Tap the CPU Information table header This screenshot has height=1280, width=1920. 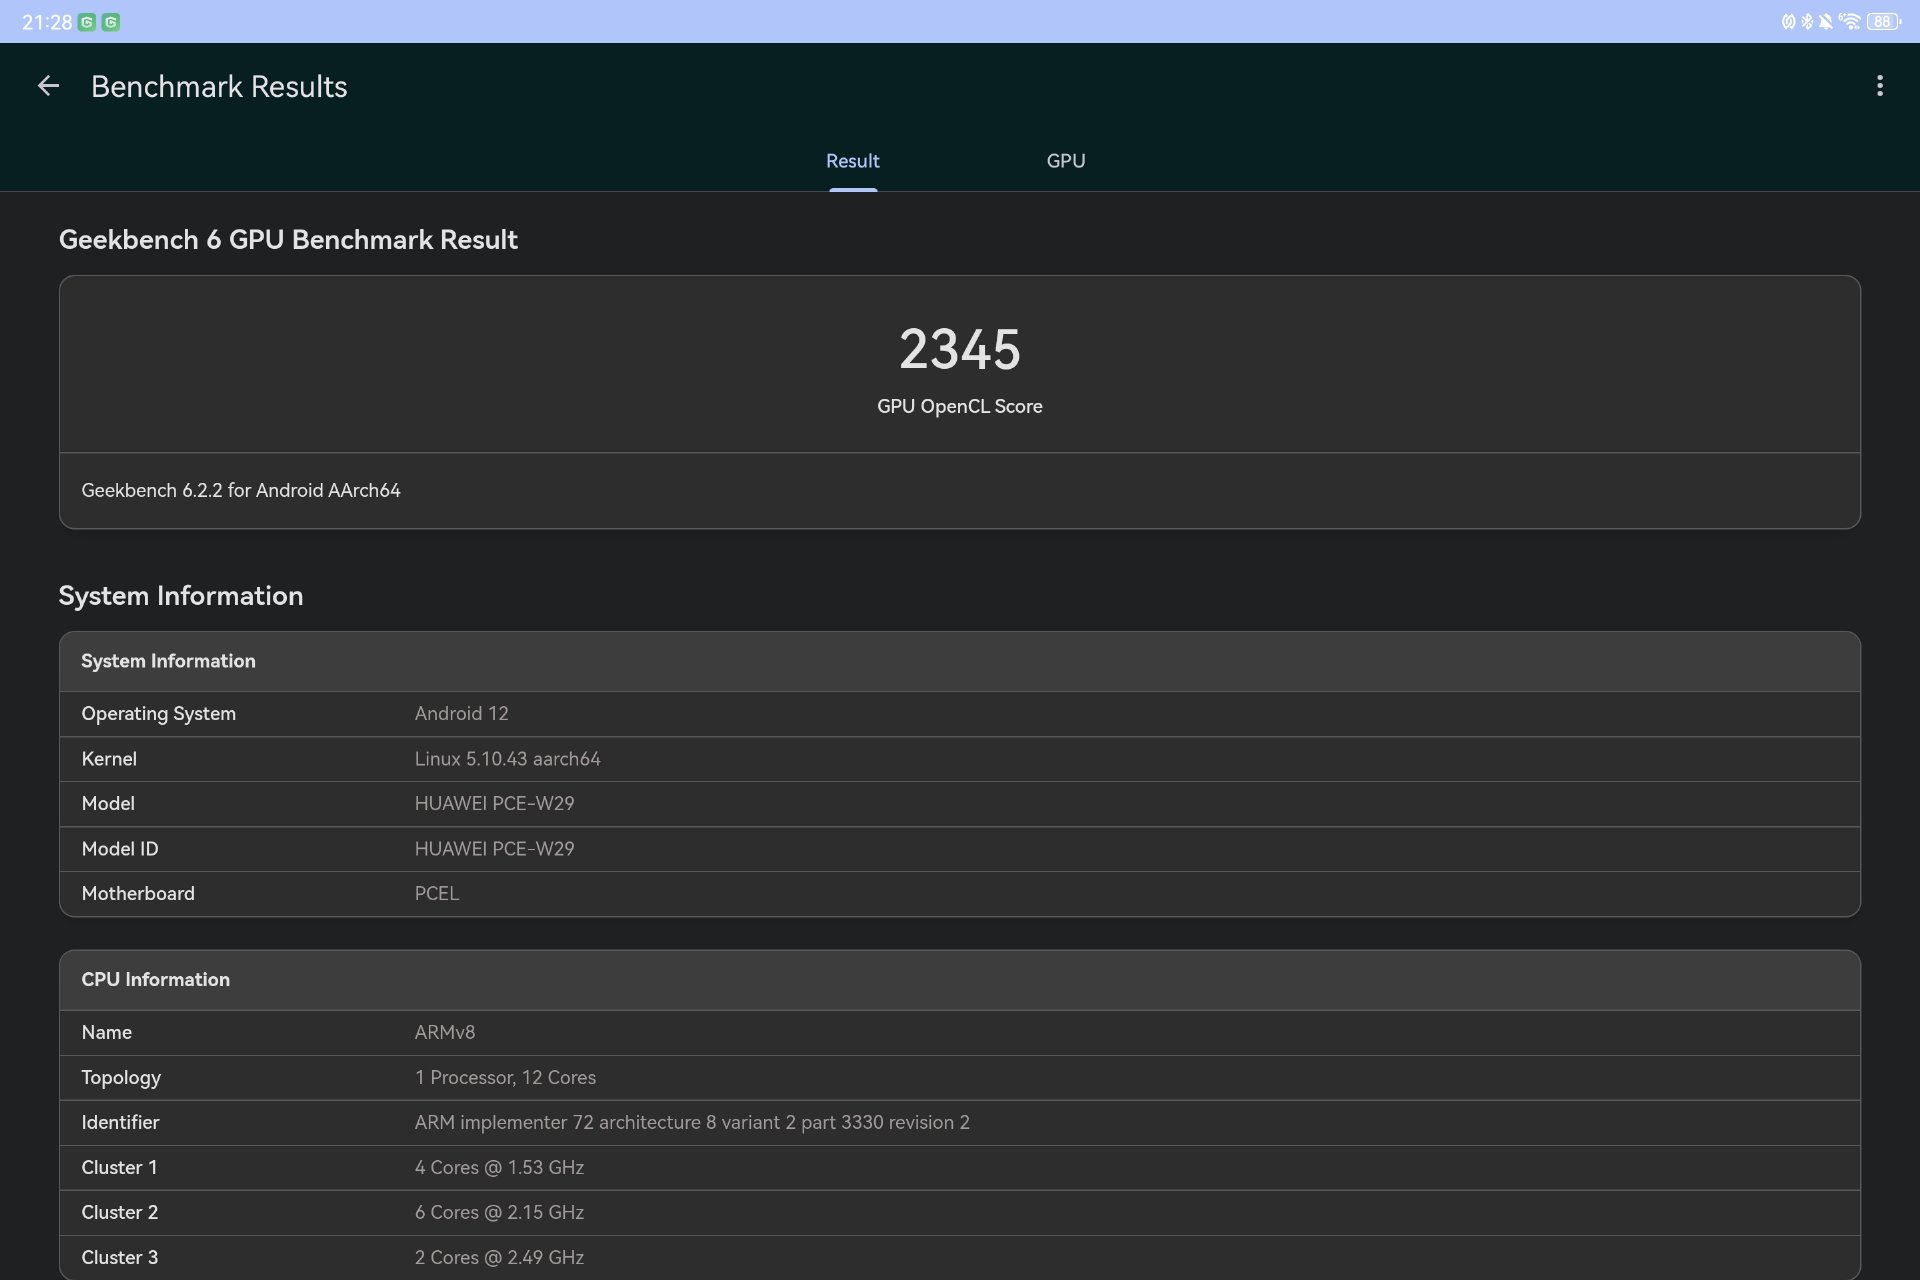tap(960, 980)
